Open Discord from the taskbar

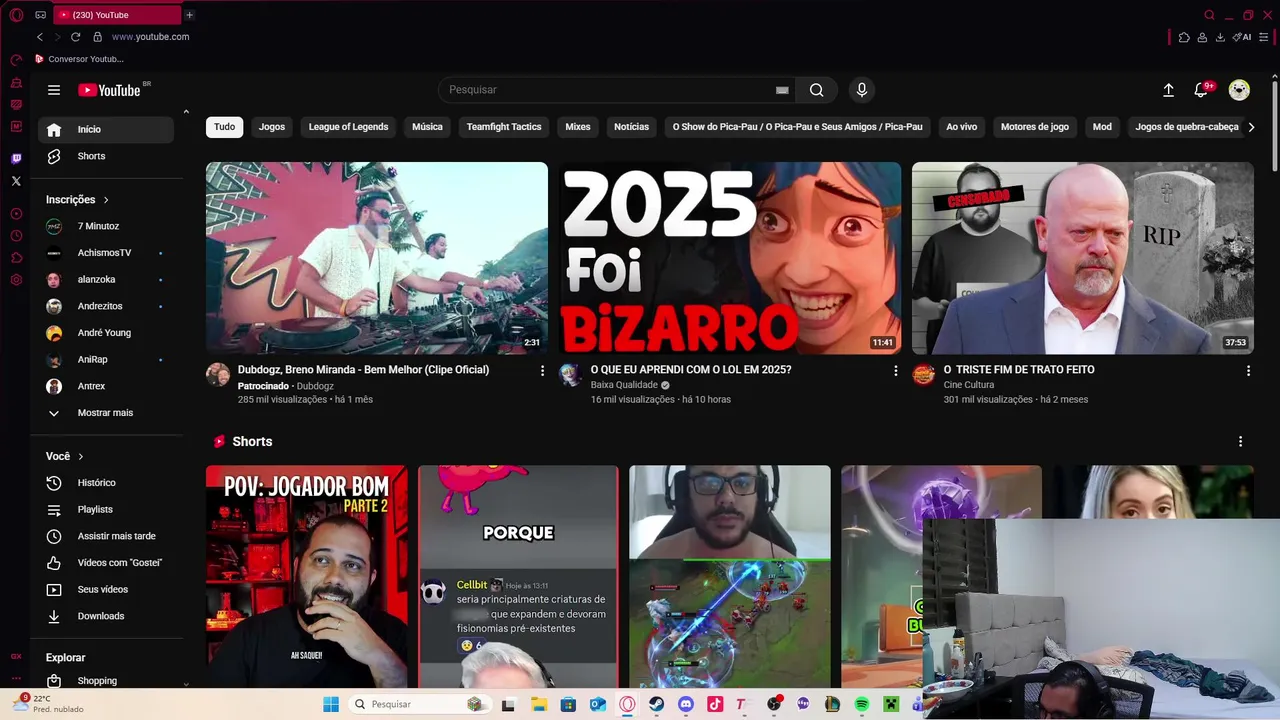tap(685, 704)
